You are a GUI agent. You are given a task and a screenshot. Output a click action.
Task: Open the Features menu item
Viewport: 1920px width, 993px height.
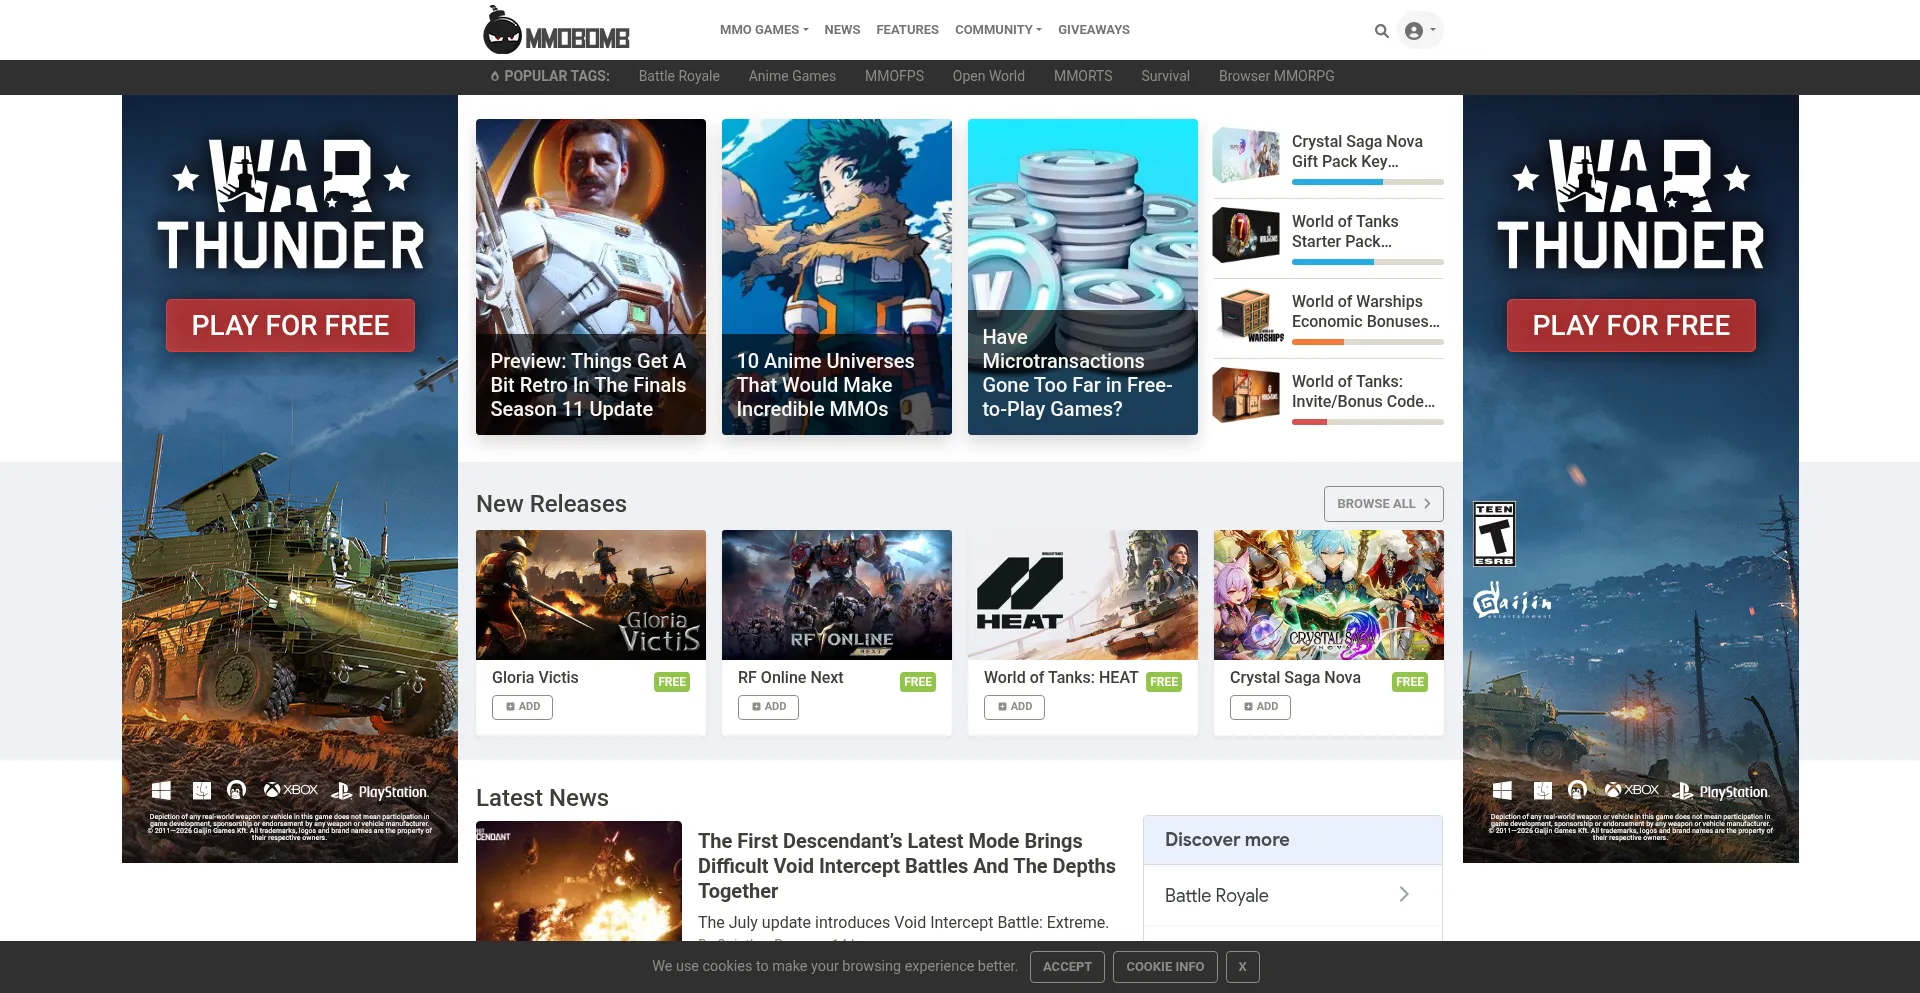coord(907,30)
